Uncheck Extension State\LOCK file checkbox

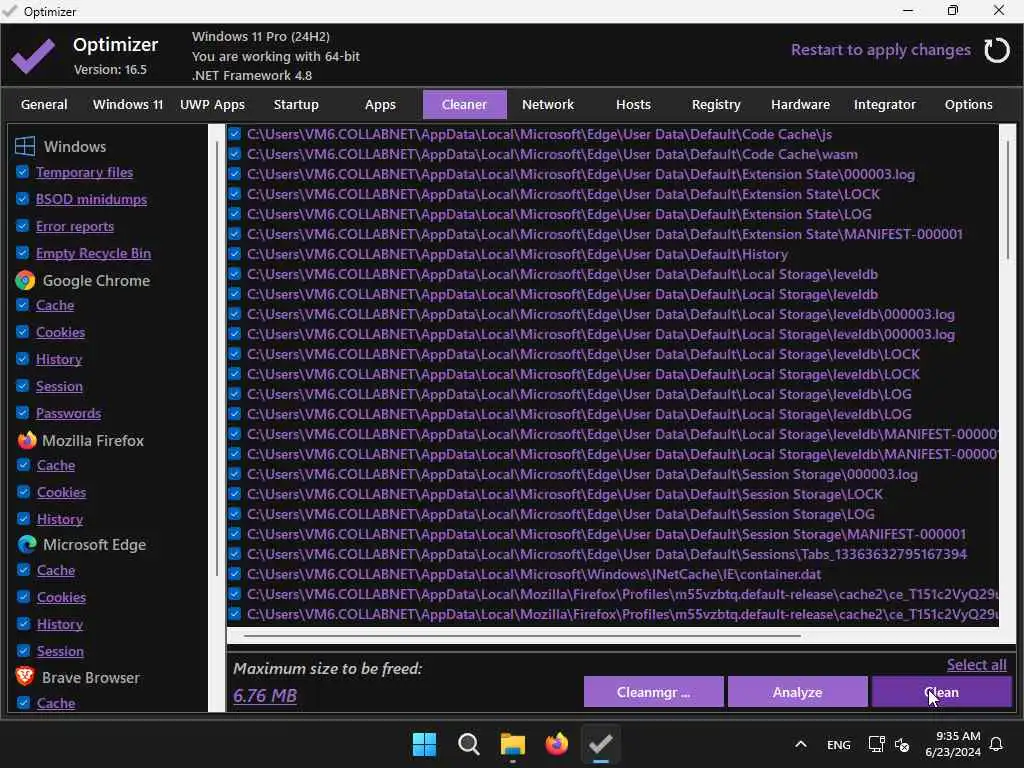click(x=234, y=194)
